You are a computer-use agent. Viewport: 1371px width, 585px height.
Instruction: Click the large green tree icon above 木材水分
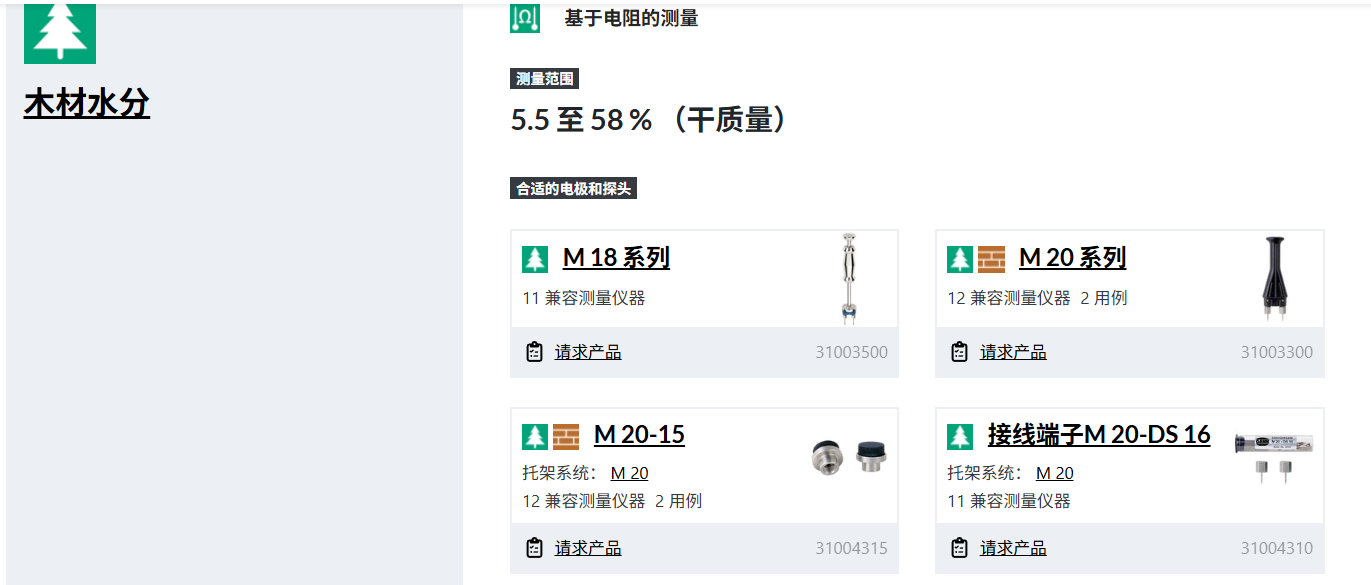(60, 32)
